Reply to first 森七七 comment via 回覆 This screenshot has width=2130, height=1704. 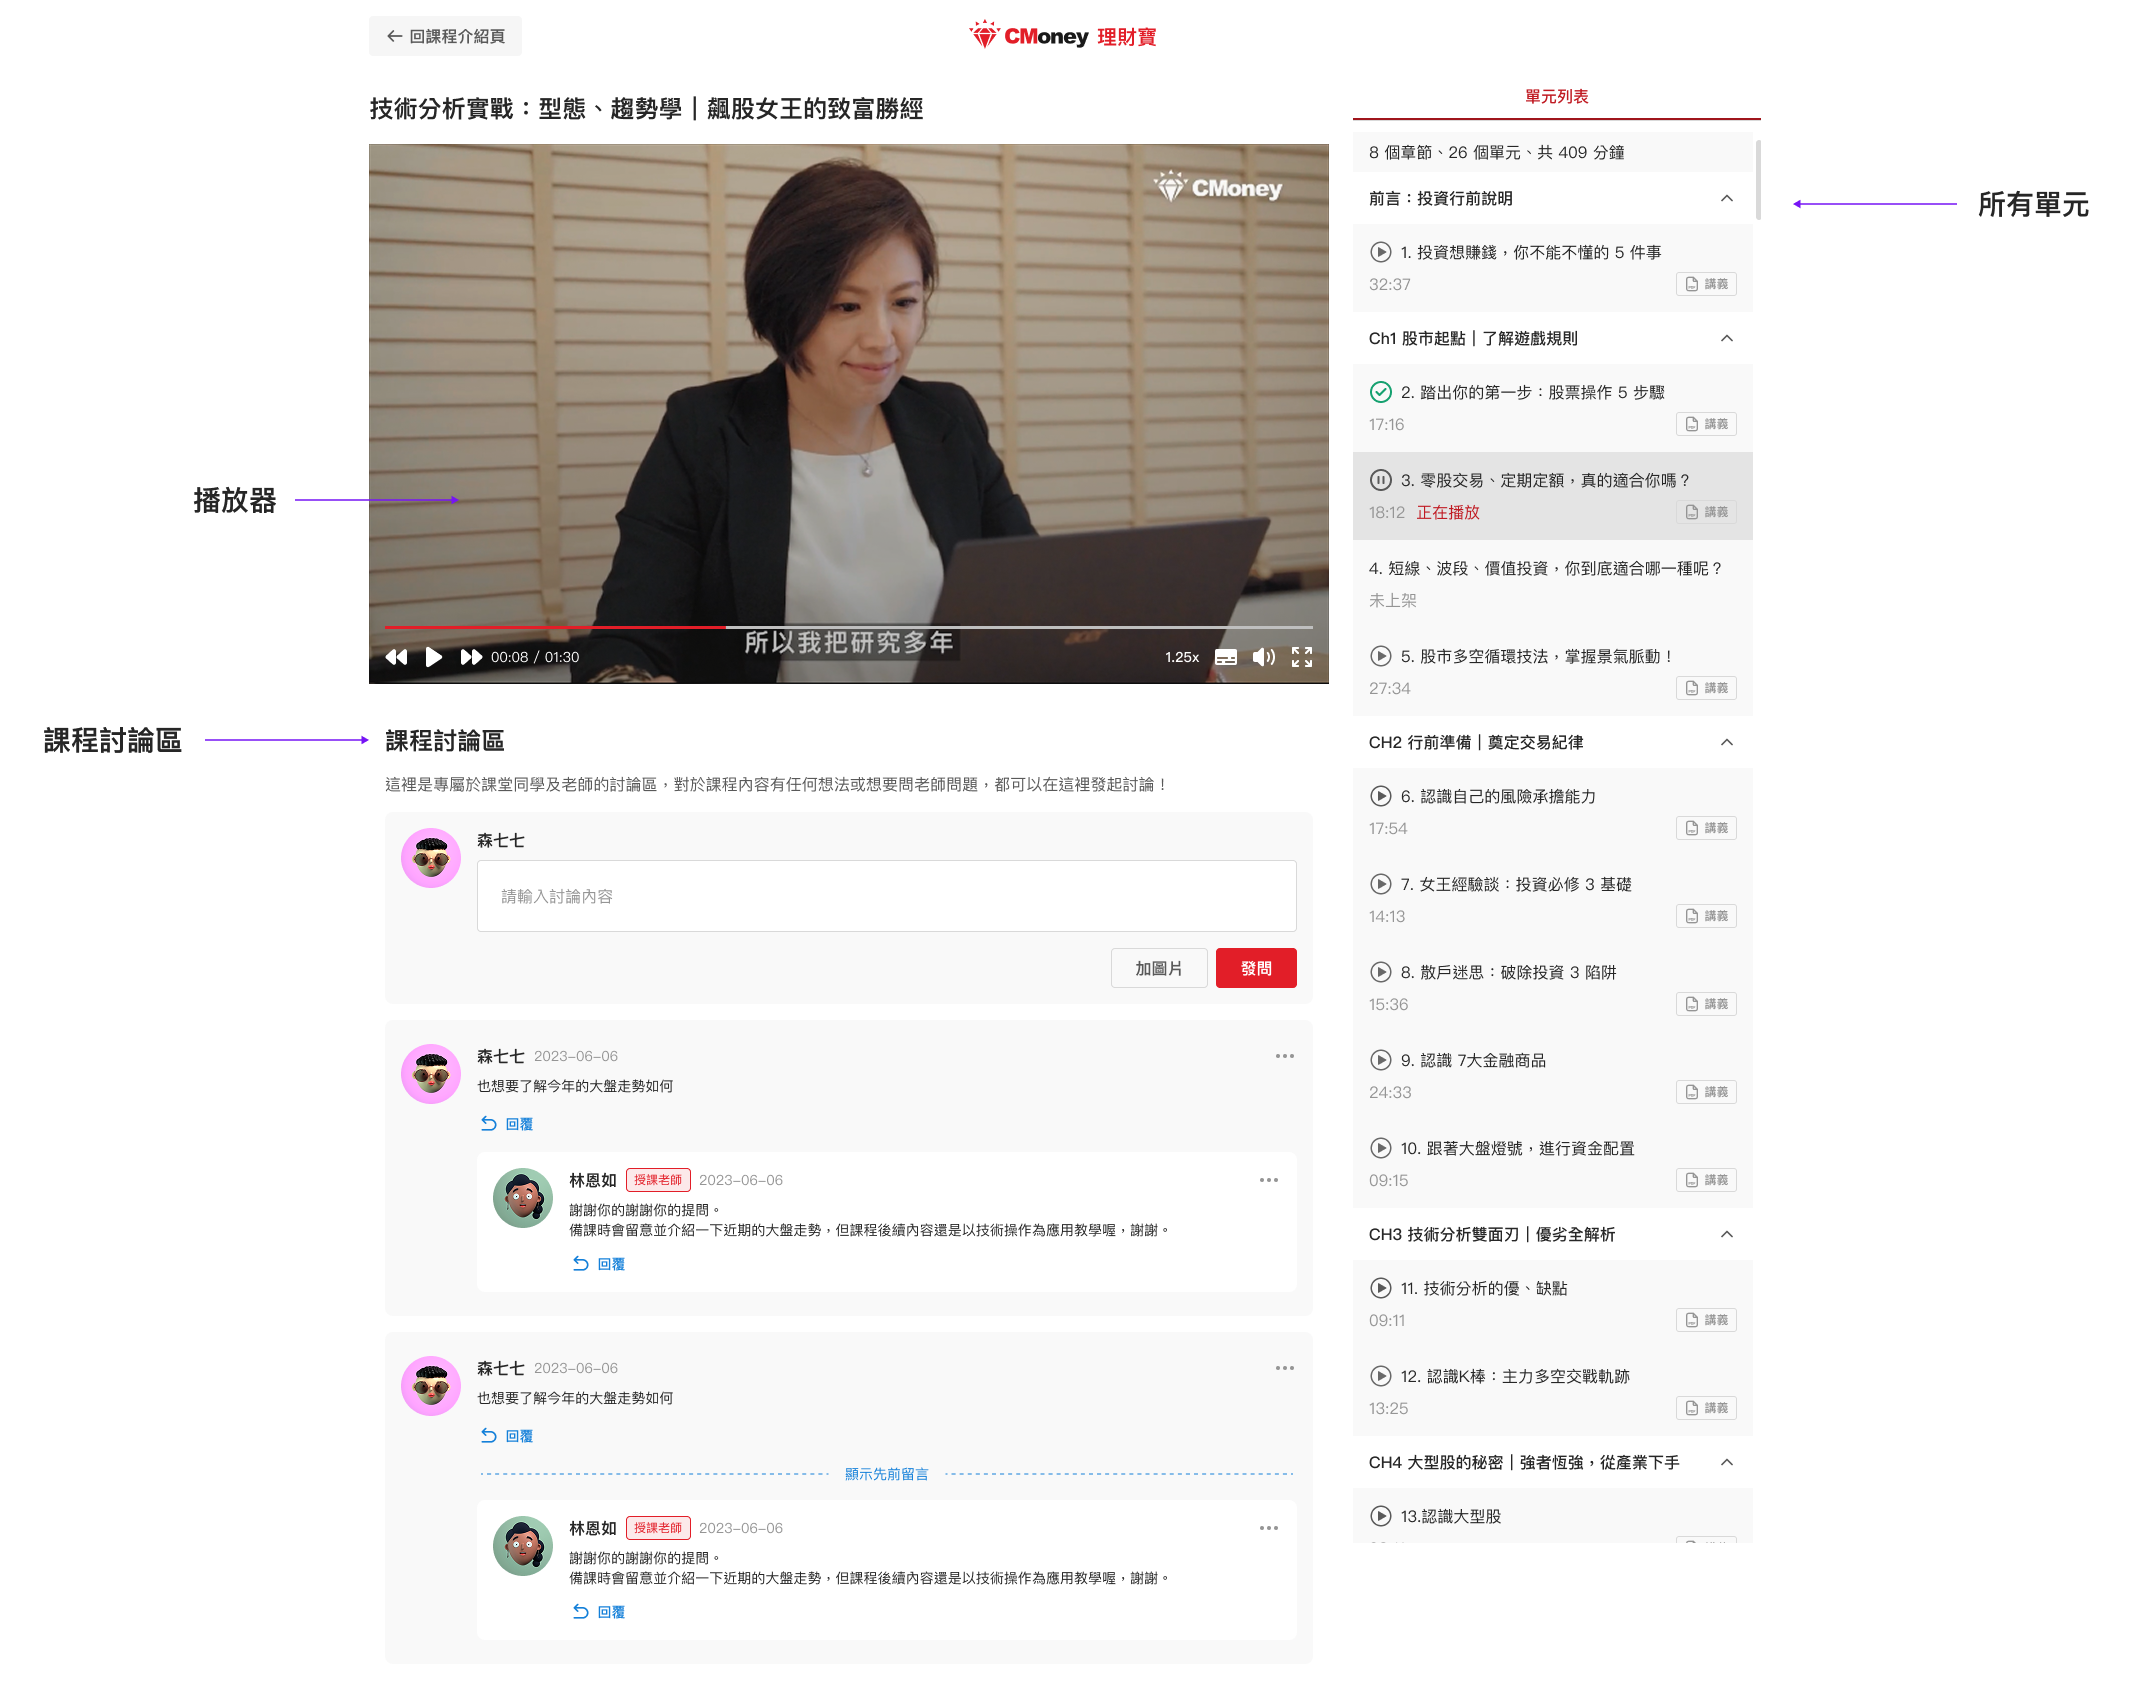tap(507, 1124)
